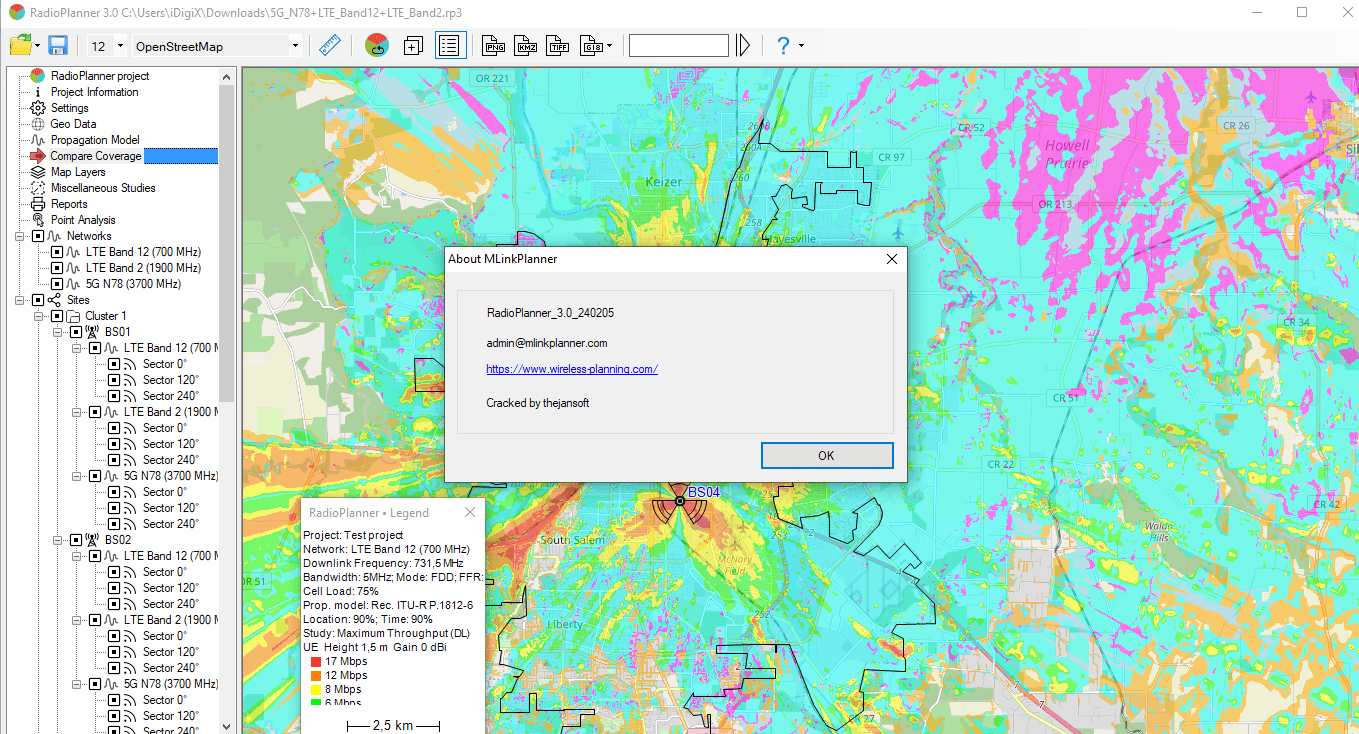Toggle LTE Band 12 (700 MHz) checkbox under Networks
1359x734 pixels.
57,252
